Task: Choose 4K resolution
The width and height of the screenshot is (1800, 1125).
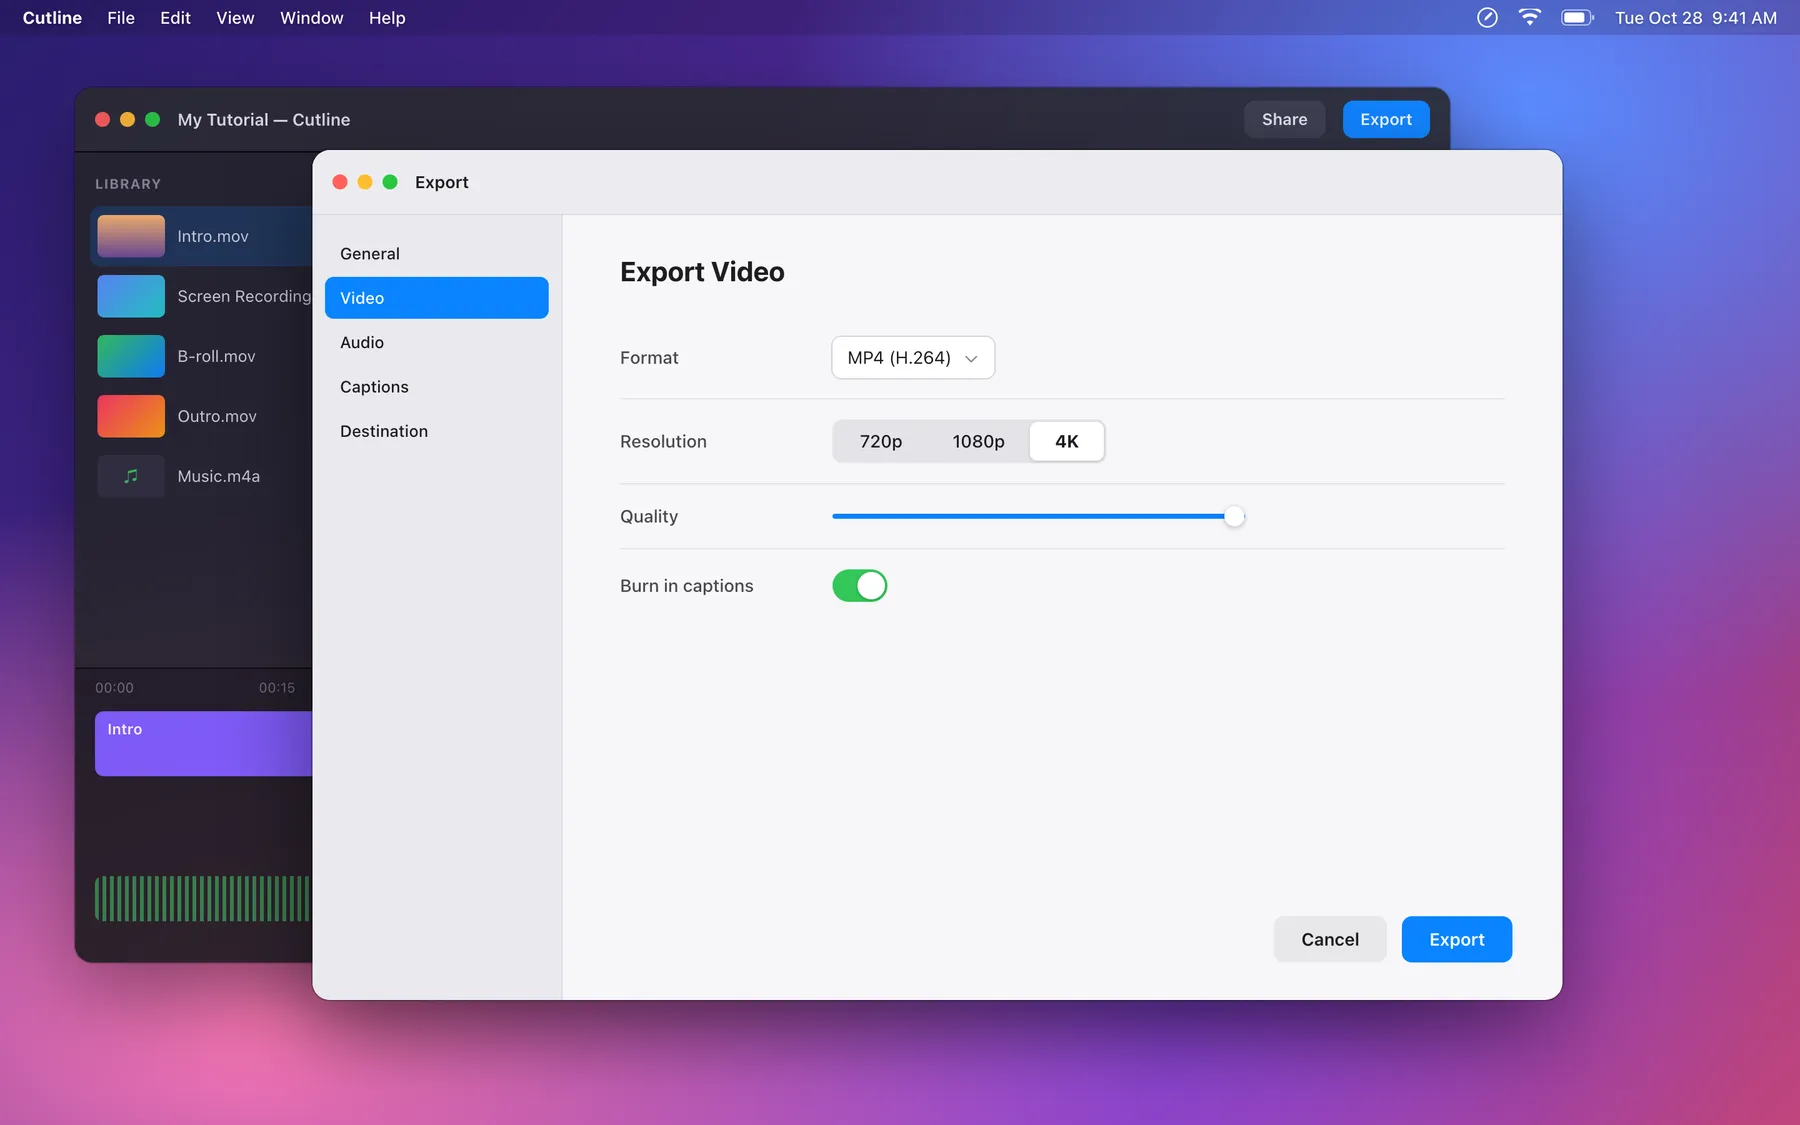Action: click(x=1067, y=441)
